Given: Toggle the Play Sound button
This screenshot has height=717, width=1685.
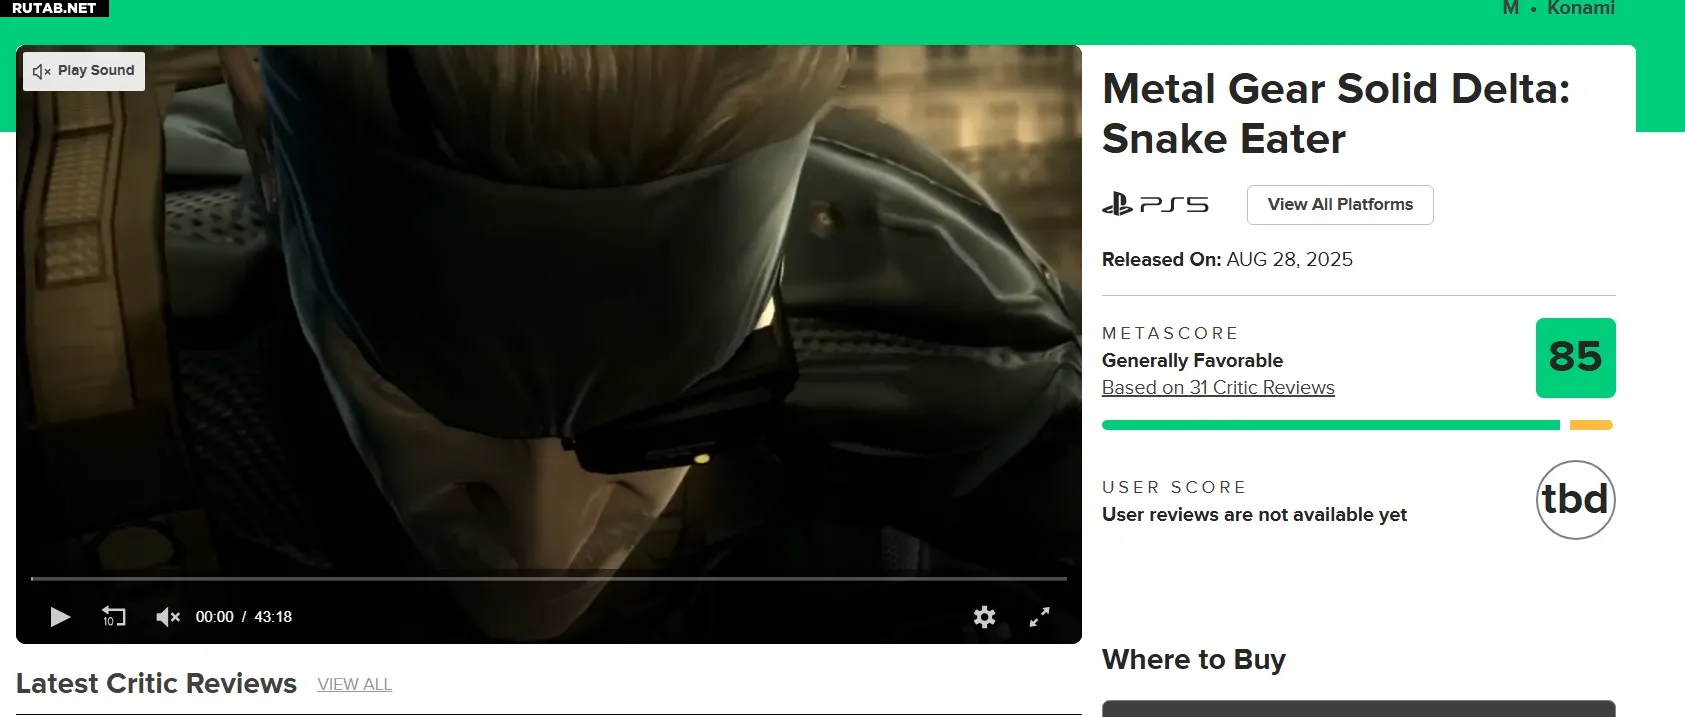Looking at the screenshot, I should coord(84,71).
